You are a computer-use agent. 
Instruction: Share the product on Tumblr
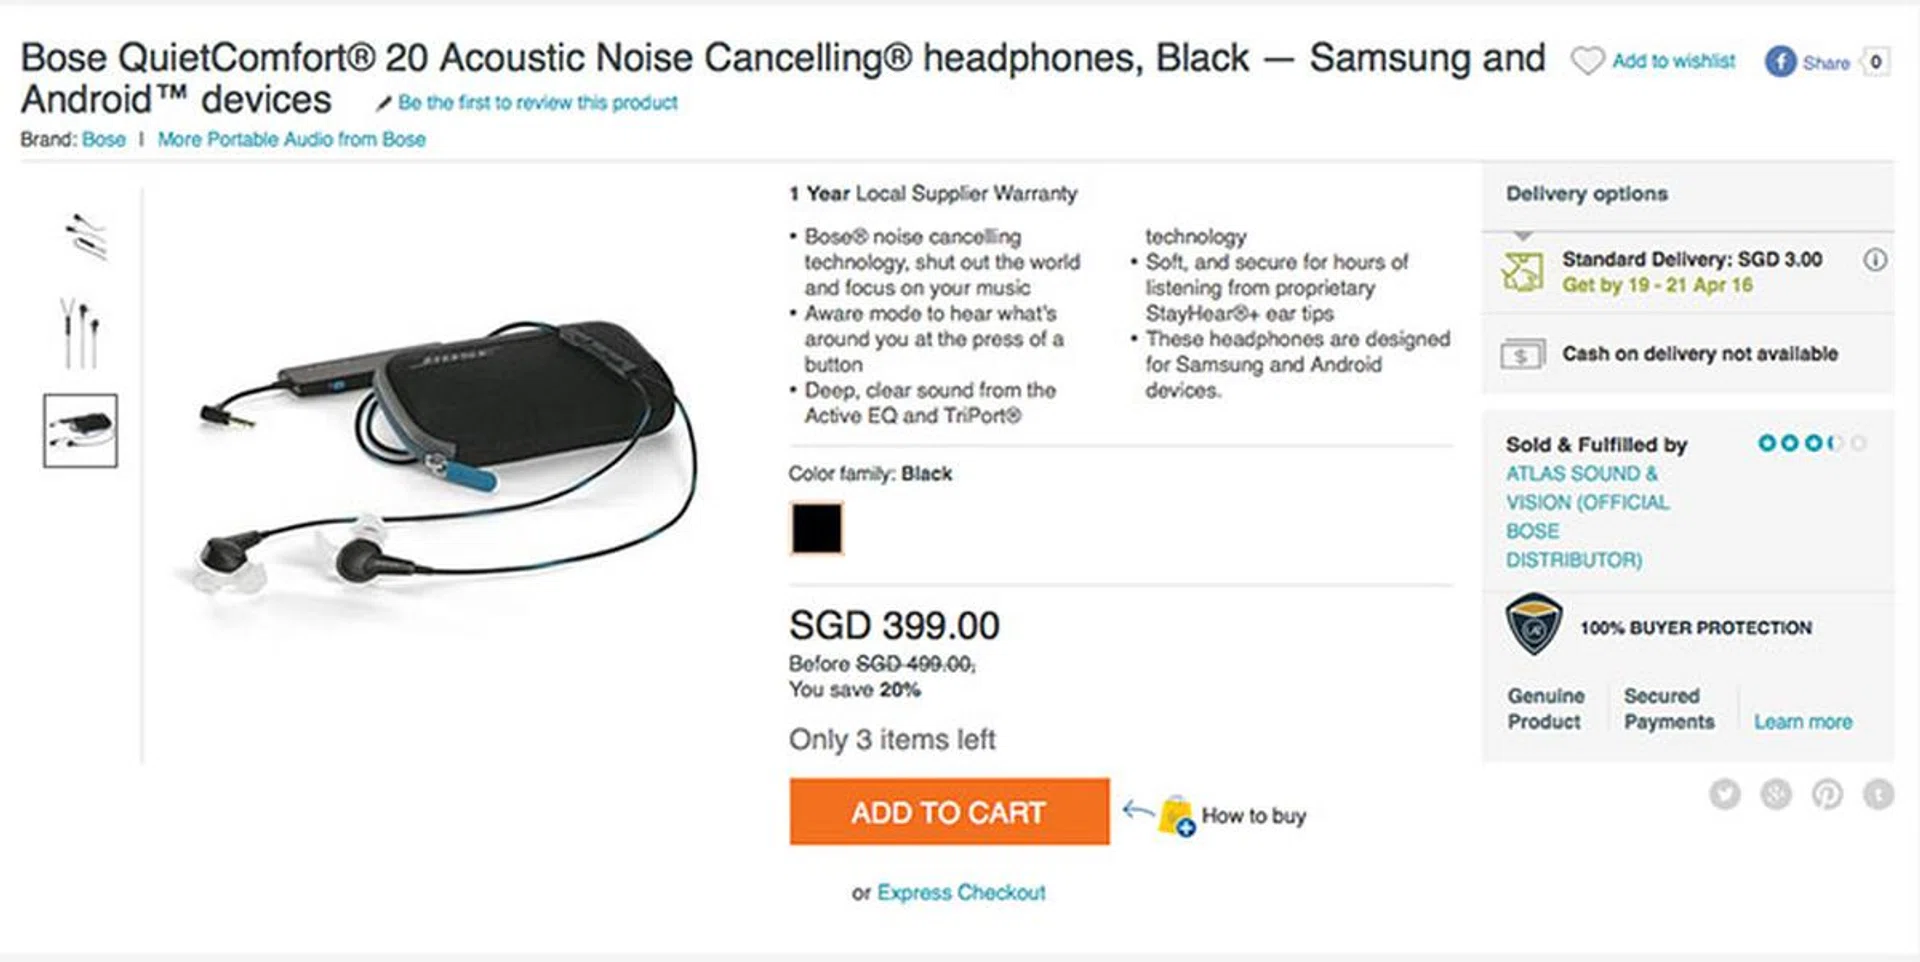pyautogui.click(x=1878, y=794)
